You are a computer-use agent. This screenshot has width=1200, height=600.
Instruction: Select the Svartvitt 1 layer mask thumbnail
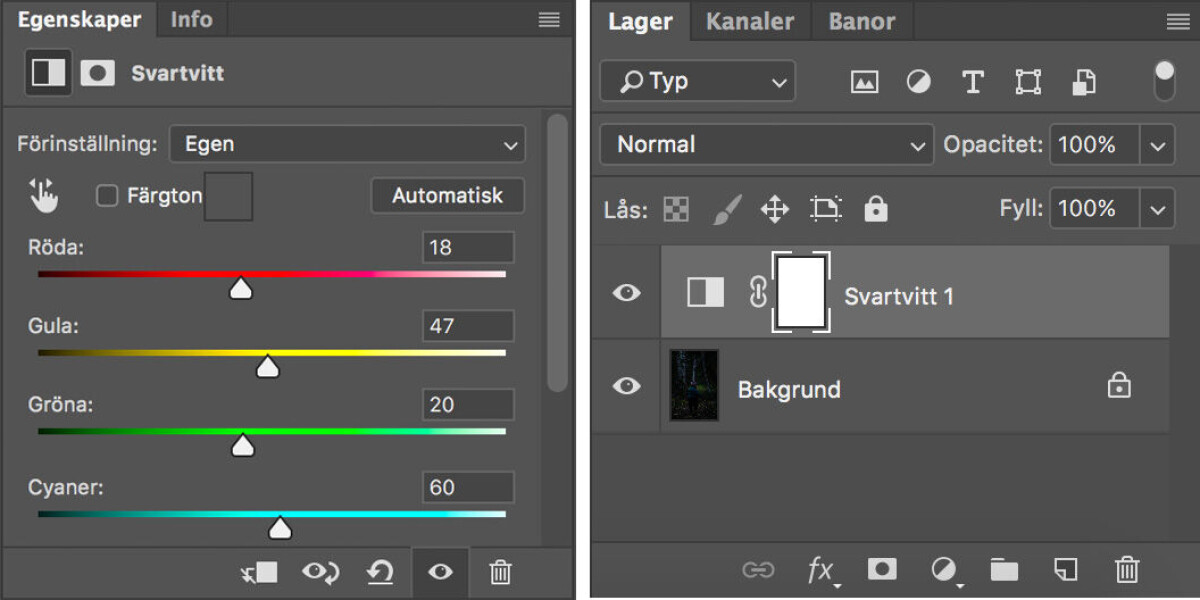click(x=801, y=292)
